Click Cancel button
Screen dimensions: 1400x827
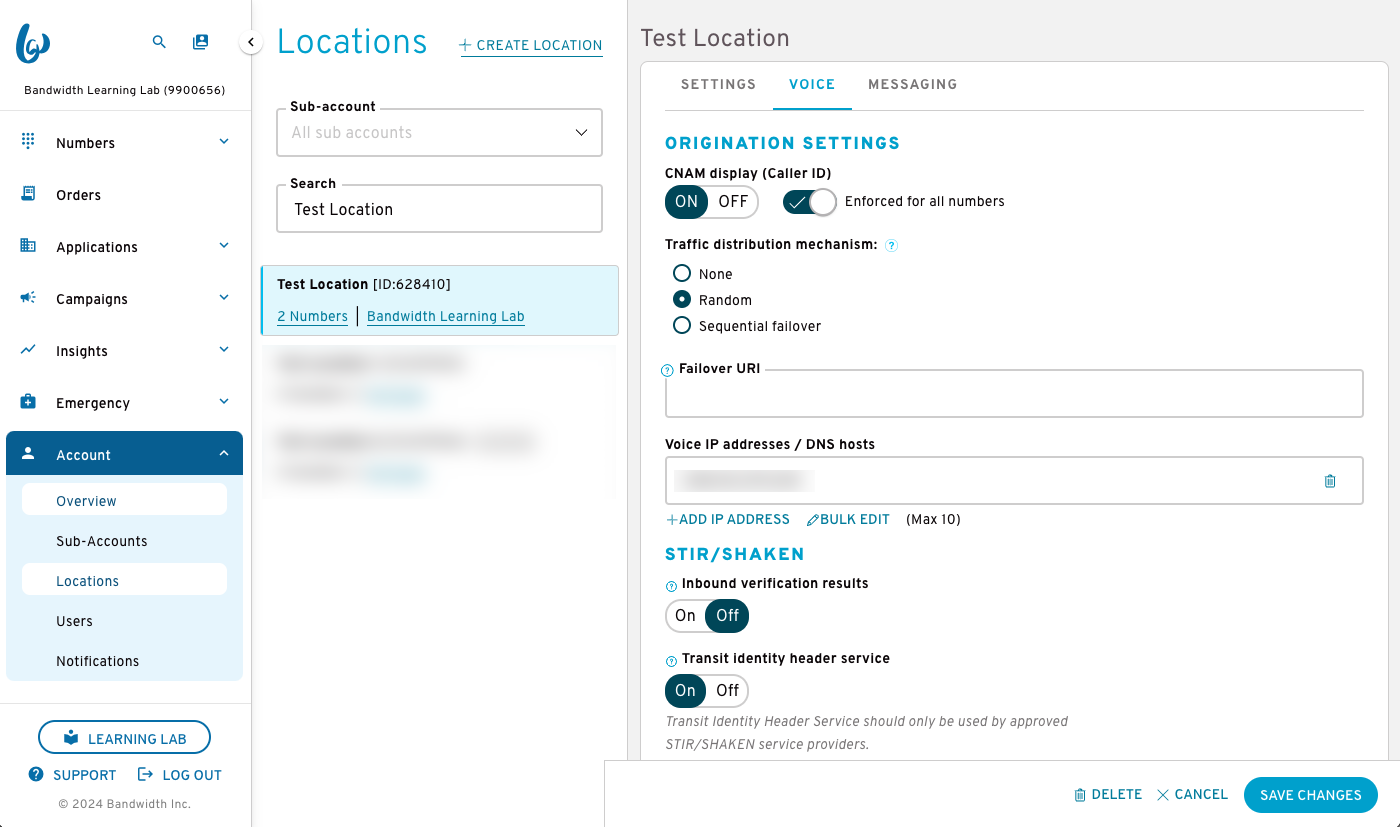pos(1192,794)
